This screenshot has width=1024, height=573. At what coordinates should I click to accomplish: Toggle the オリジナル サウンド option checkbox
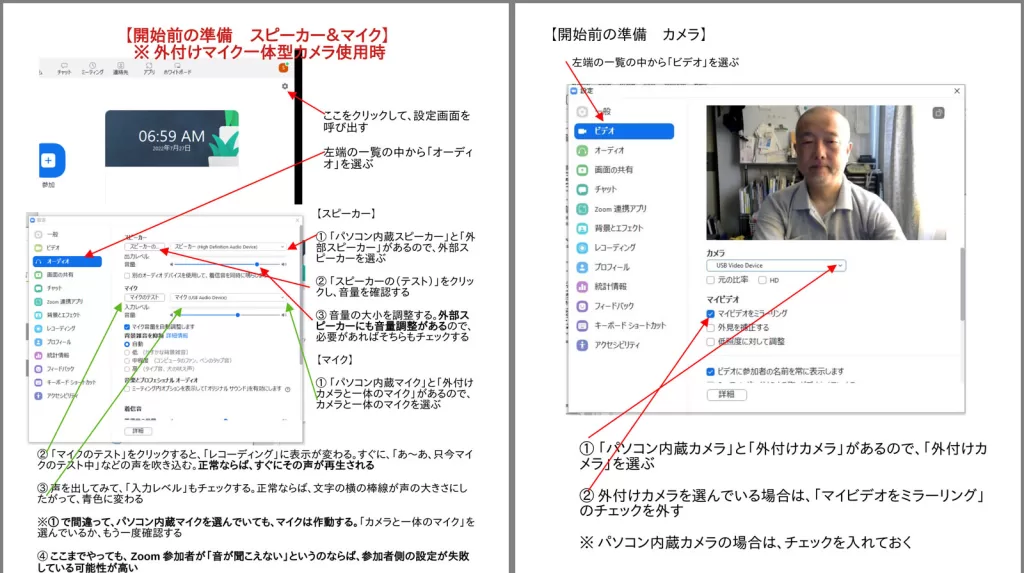click(127, 389)
